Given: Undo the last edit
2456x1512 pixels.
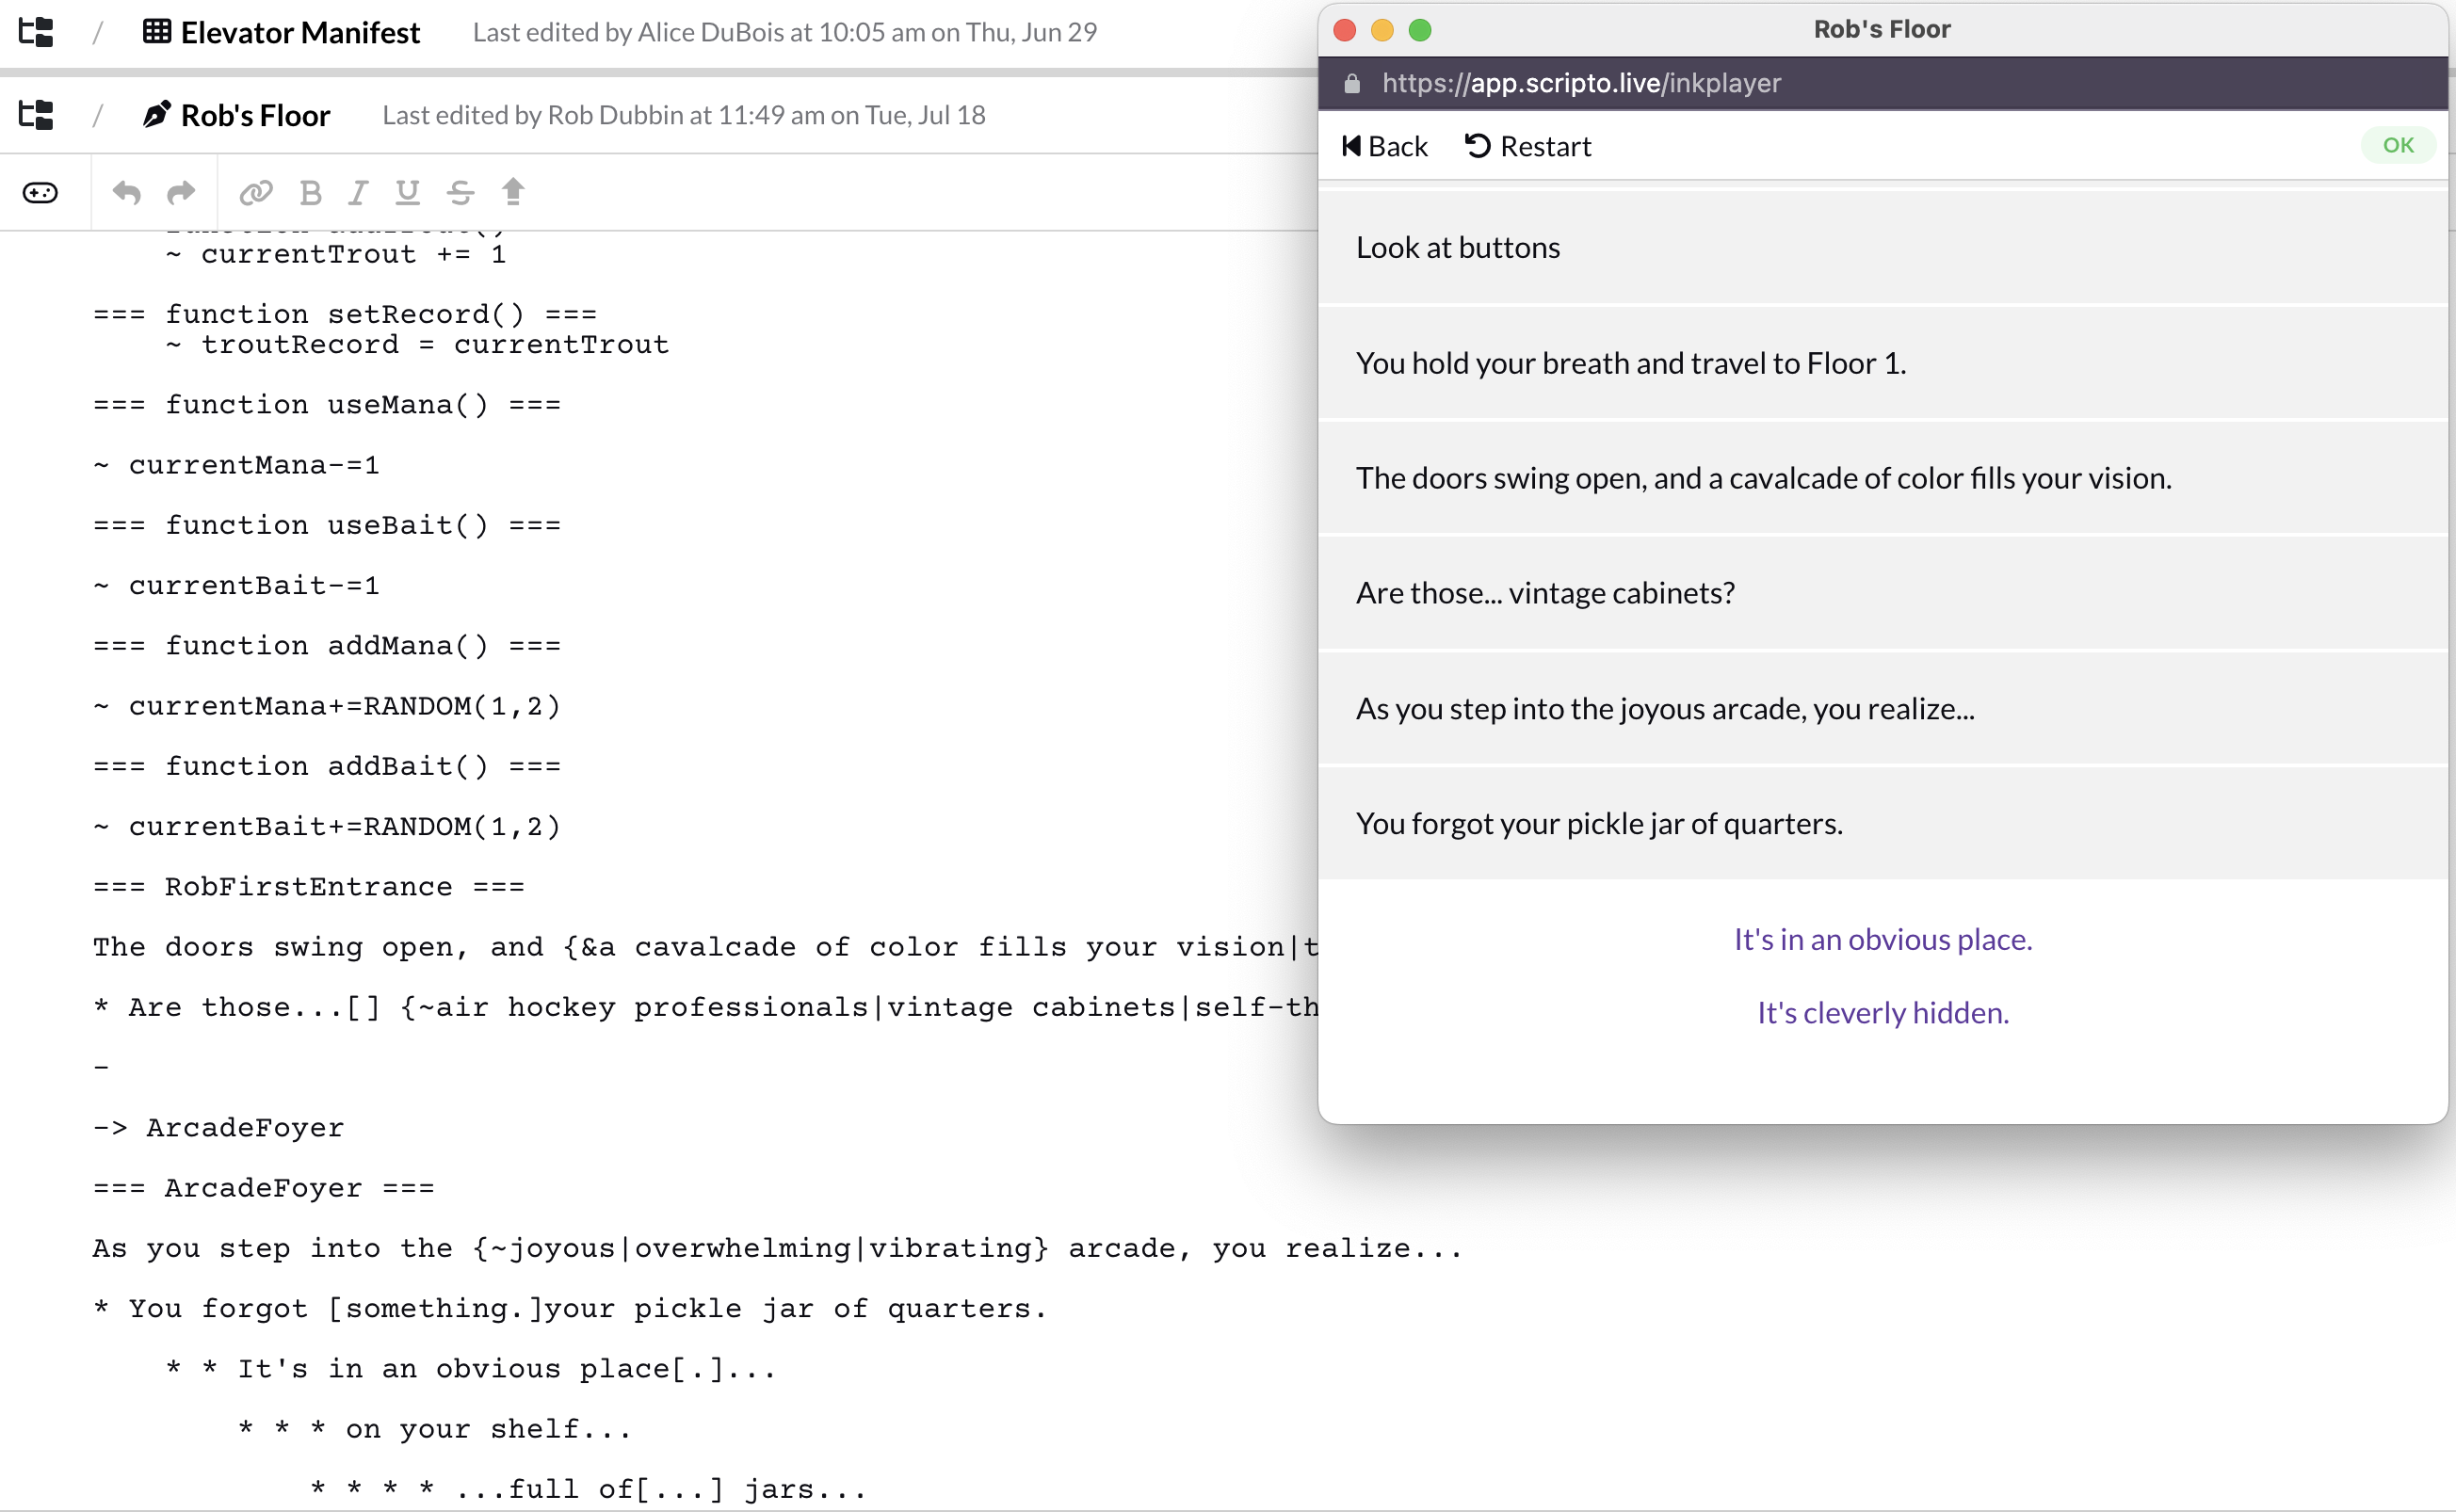Looking at the screenshot, I should pyautogui.click(x=126, y=192).
